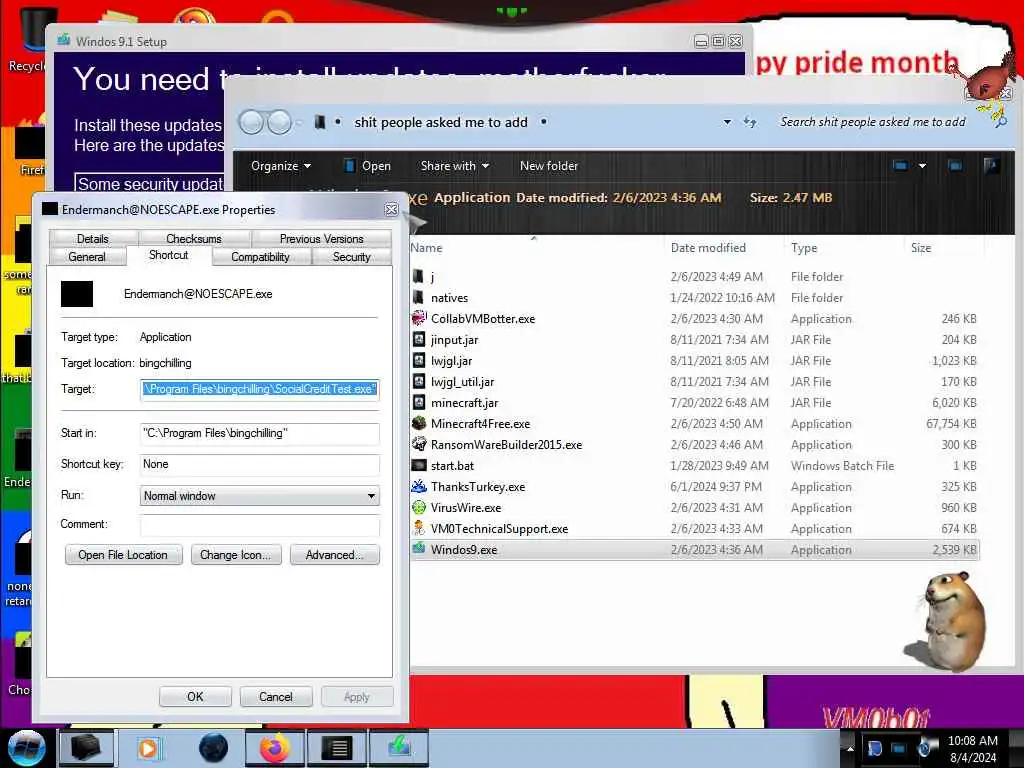Open recent pages dropdown near nav buttons

298,122
